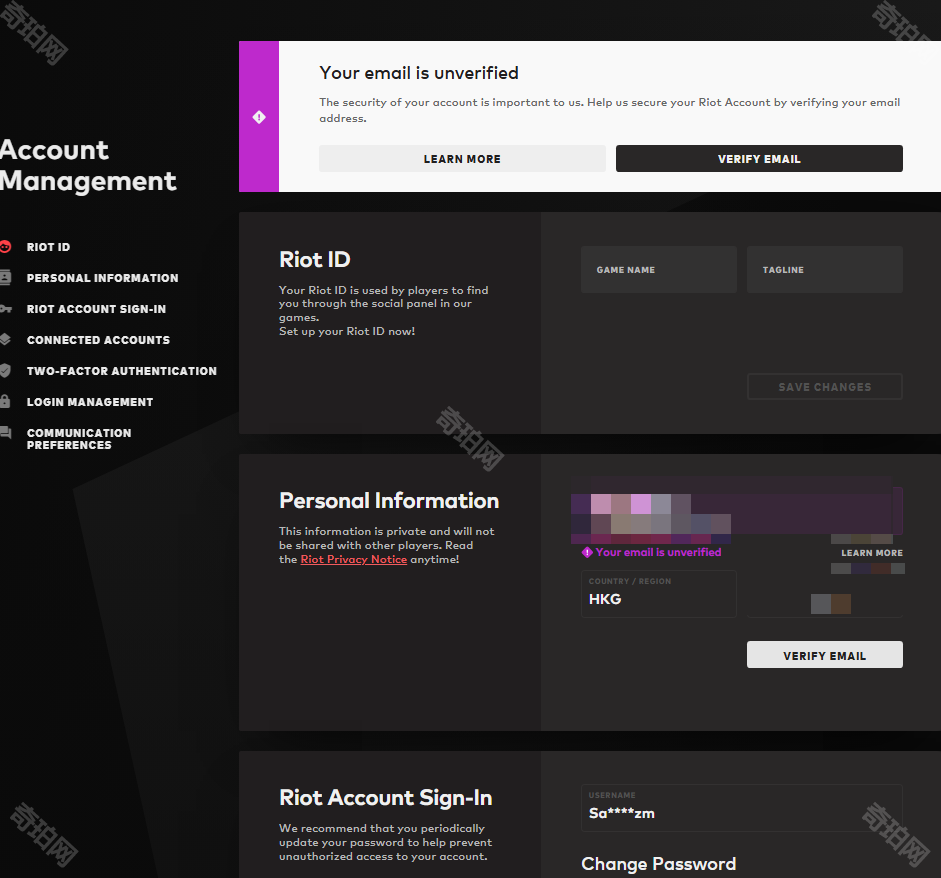
Task: Click the Save Changes button
Action: (824, 387)
